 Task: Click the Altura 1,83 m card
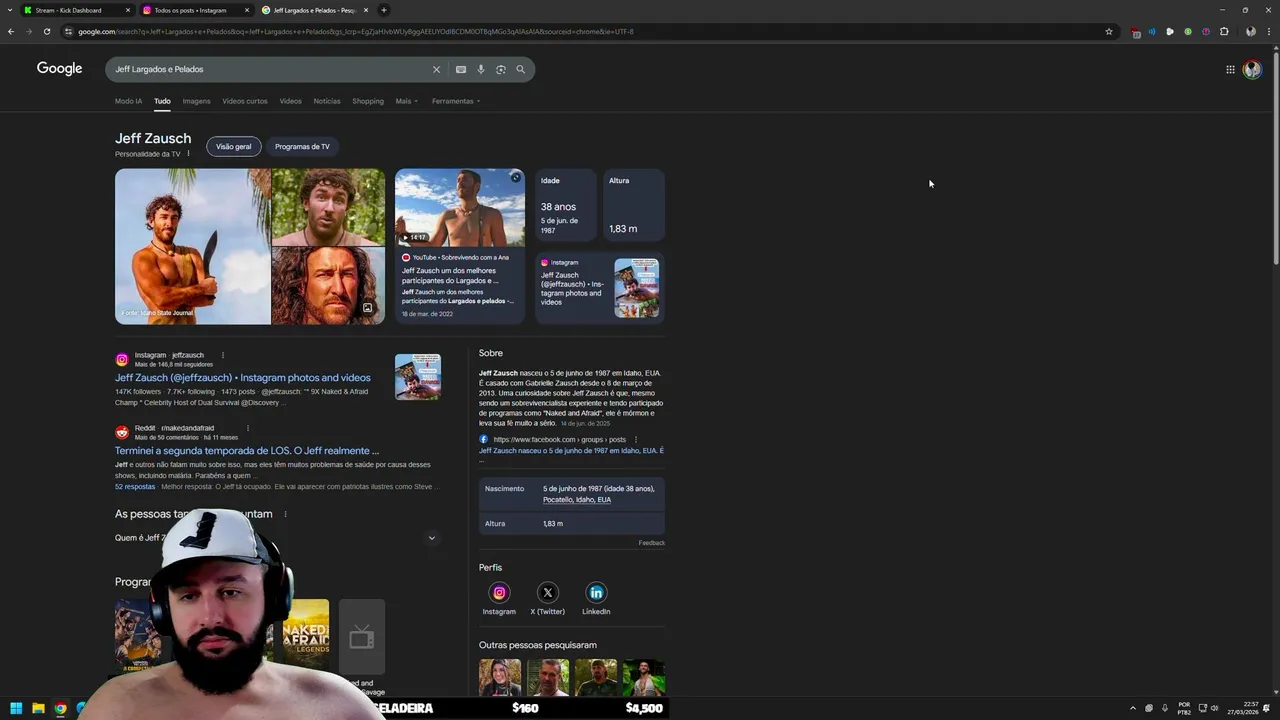click(x=634, y=205)
